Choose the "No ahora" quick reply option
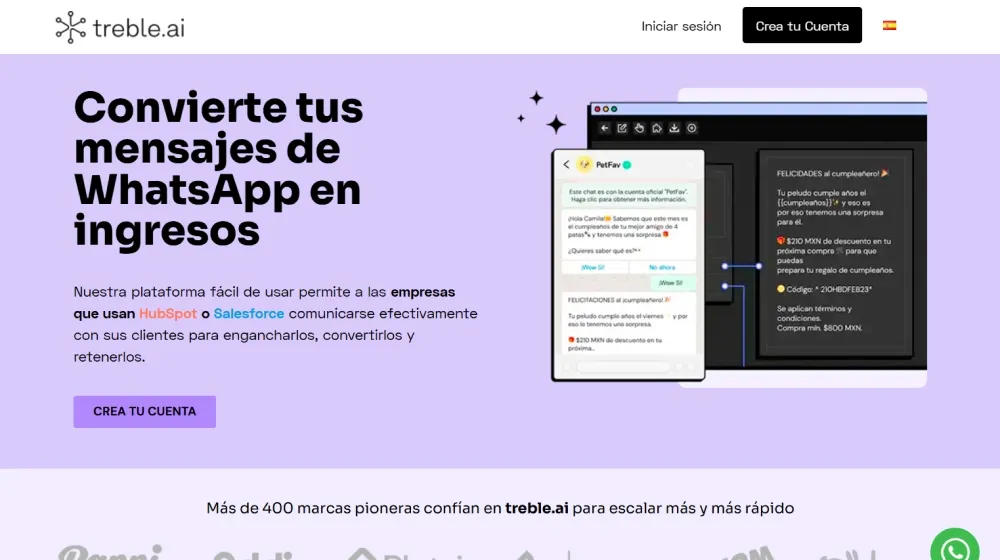Viewport: 1000px width, 560px height. (662, 267)
